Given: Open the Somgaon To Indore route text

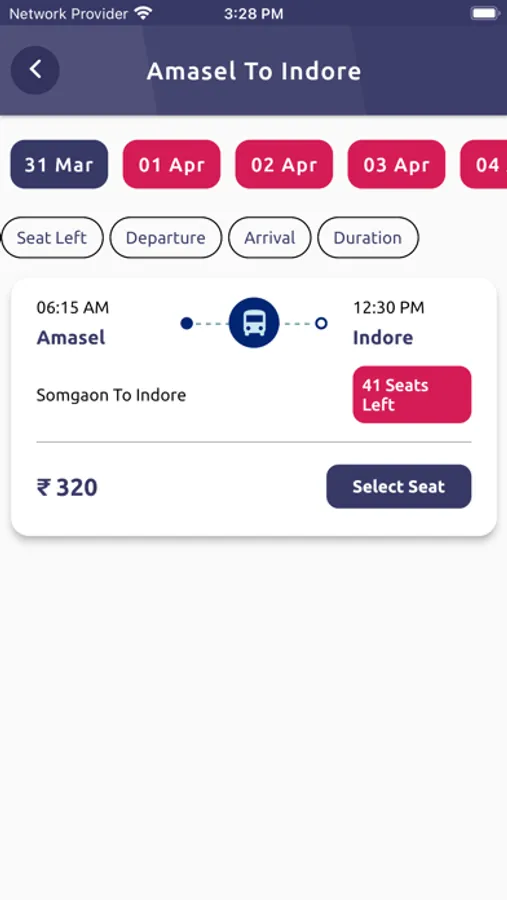Looking at the screenshot, I should [x=111, y=395].
